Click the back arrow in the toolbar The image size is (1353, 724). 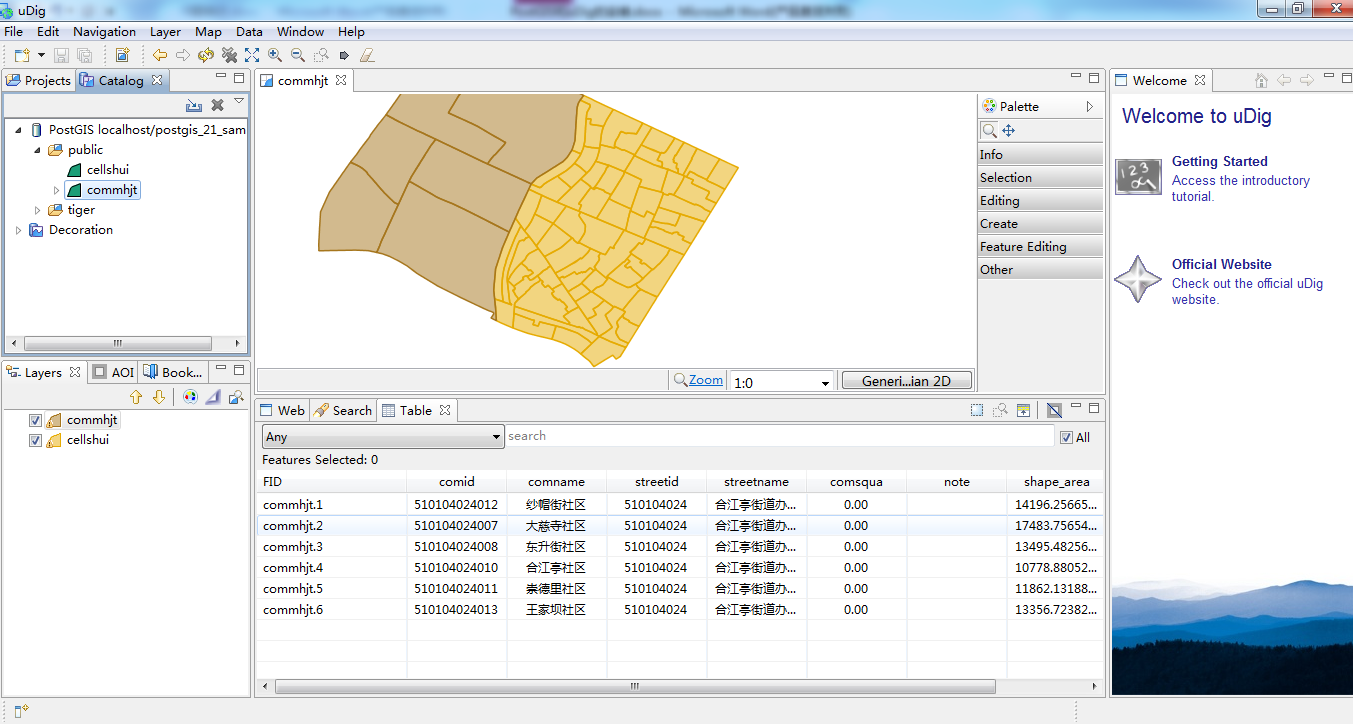[160, 56]
